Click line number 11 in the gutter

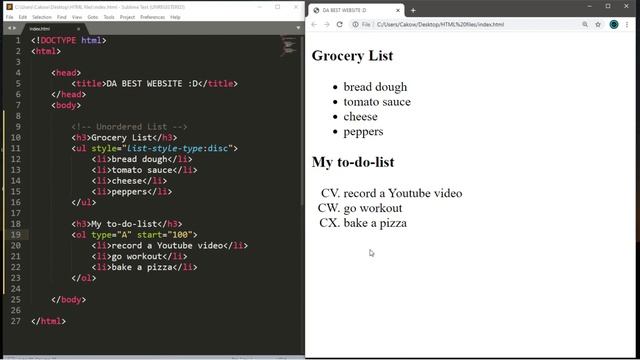(x=16, y=148)
